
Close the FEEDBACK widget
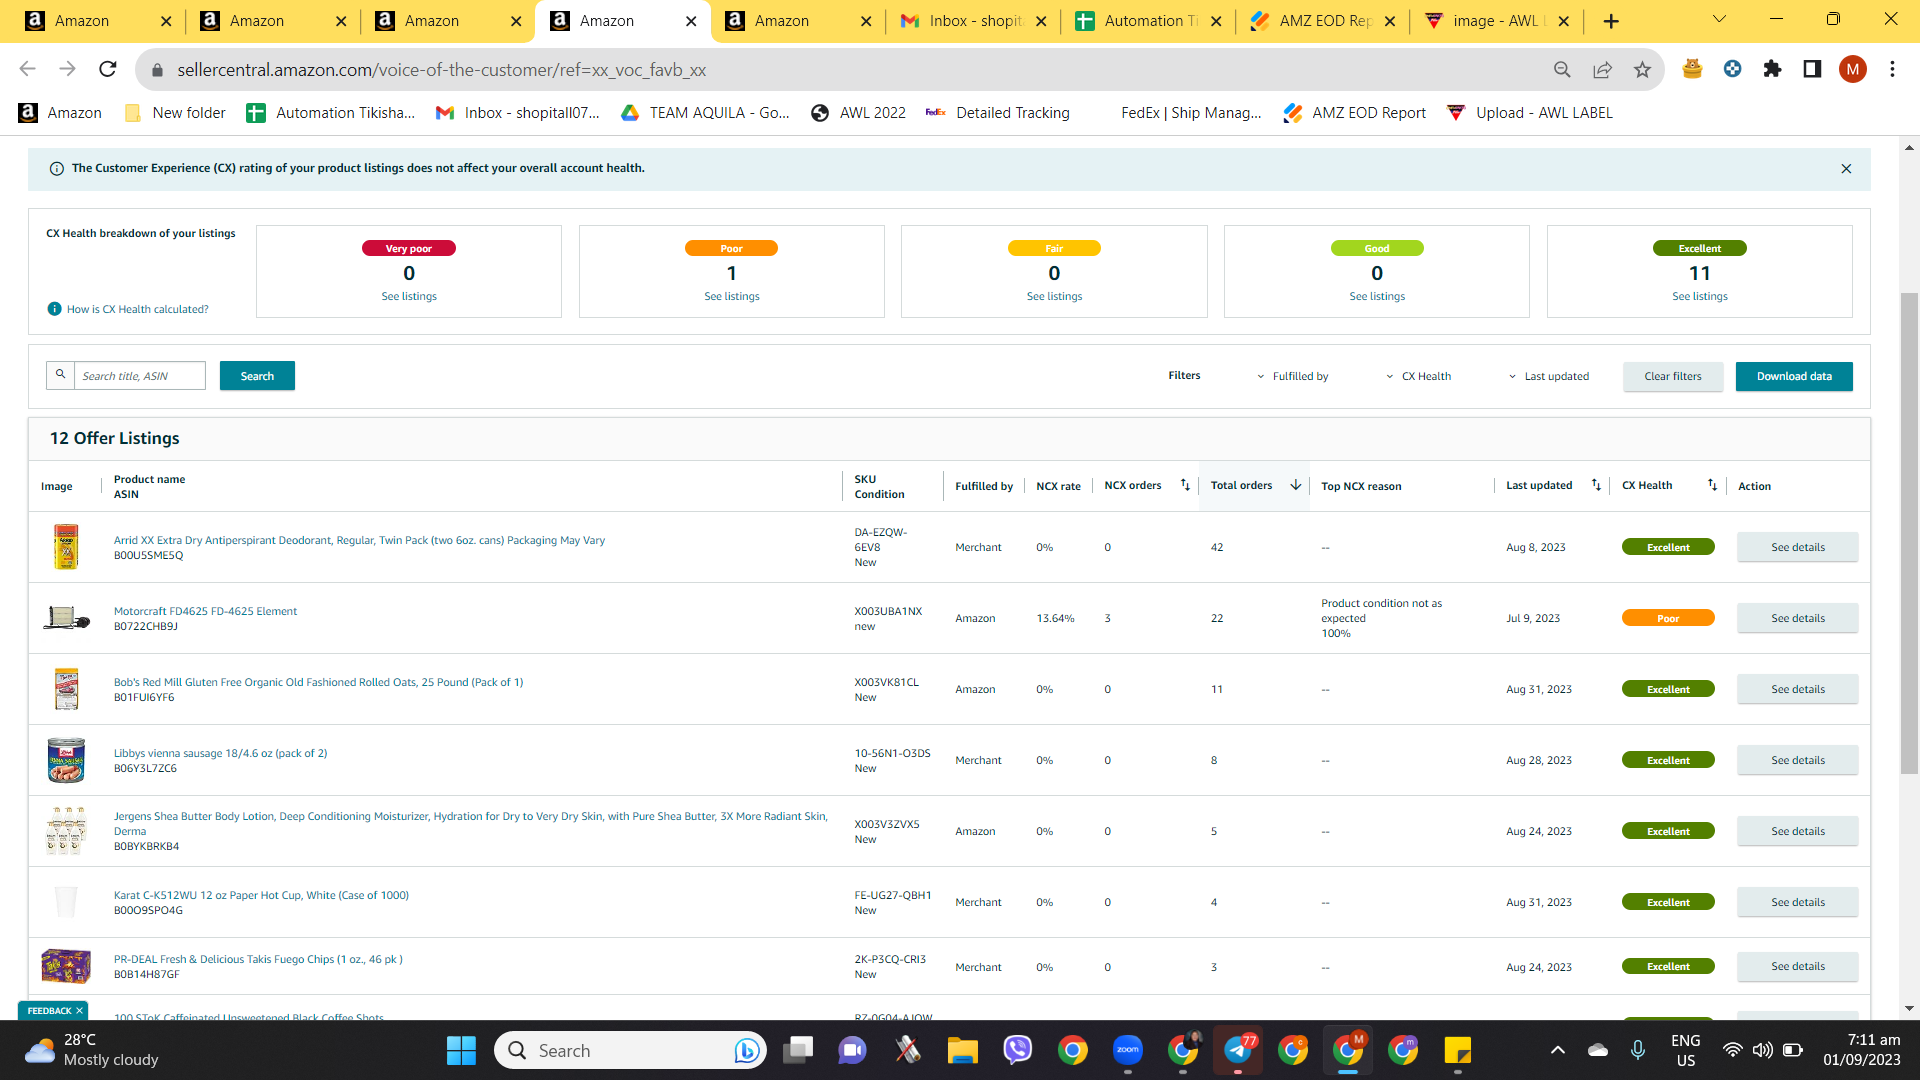79,1011
